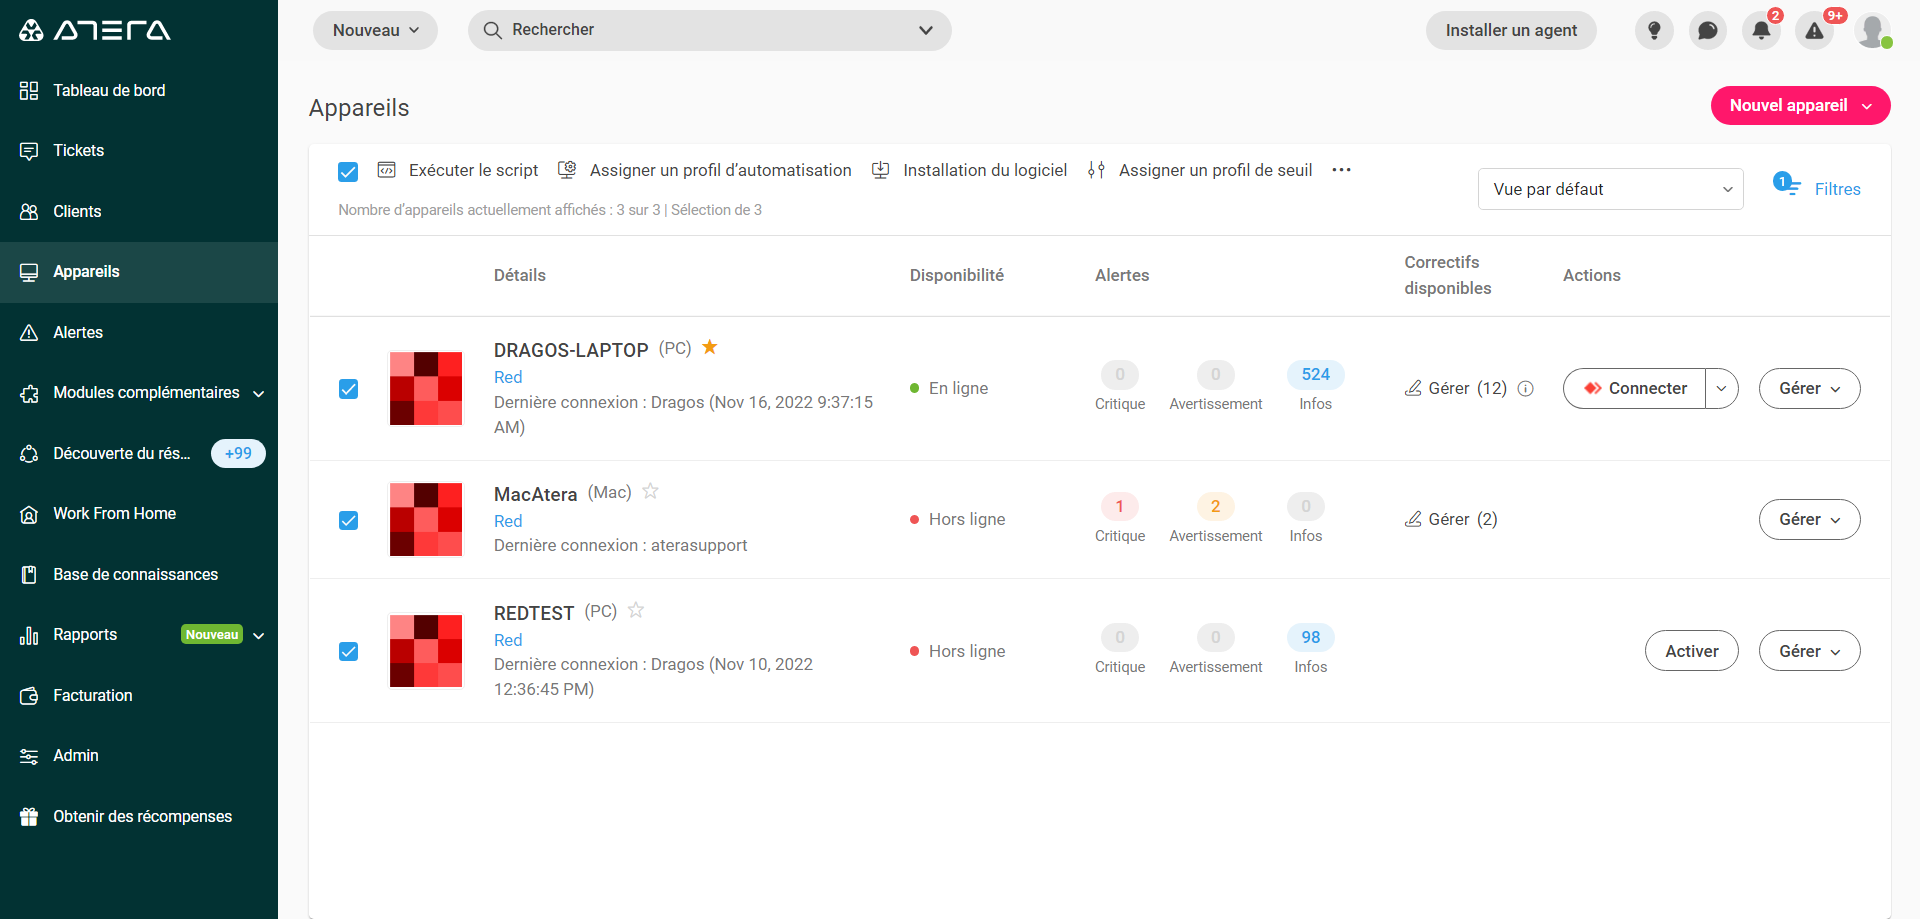1920x919 pixels.
Task: Open the MacAtera device name
Action: [535, 494]
